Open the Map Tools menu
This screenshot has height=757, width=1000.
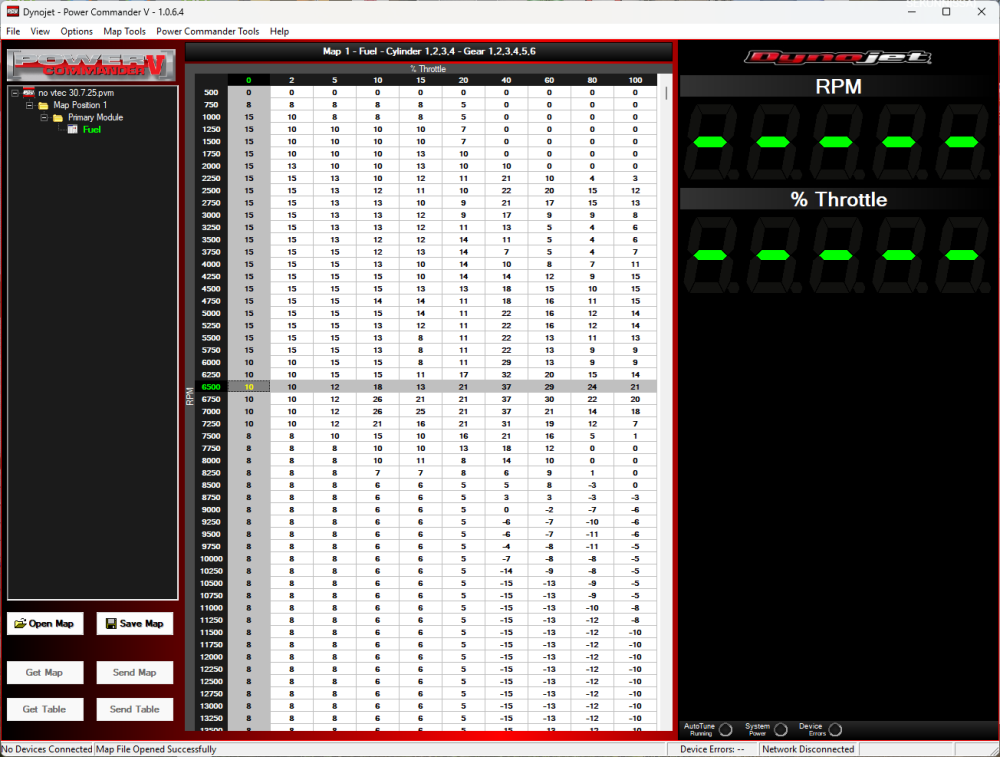click(x=124, y=32)
